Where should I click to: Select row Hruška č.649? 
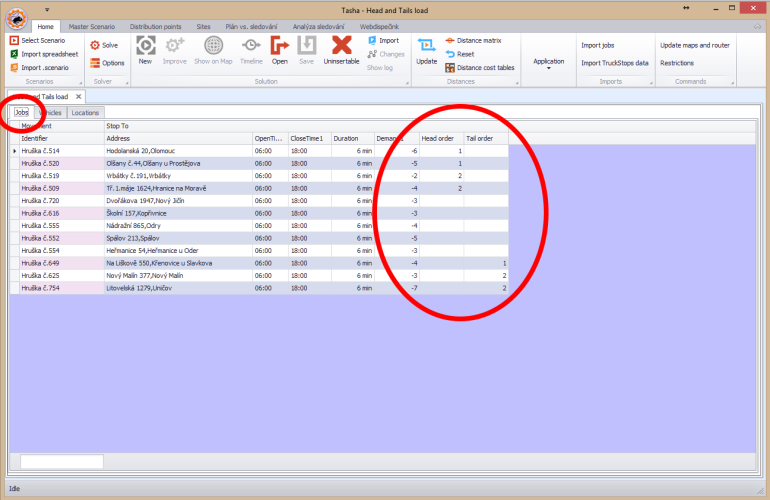pos(259,263)
